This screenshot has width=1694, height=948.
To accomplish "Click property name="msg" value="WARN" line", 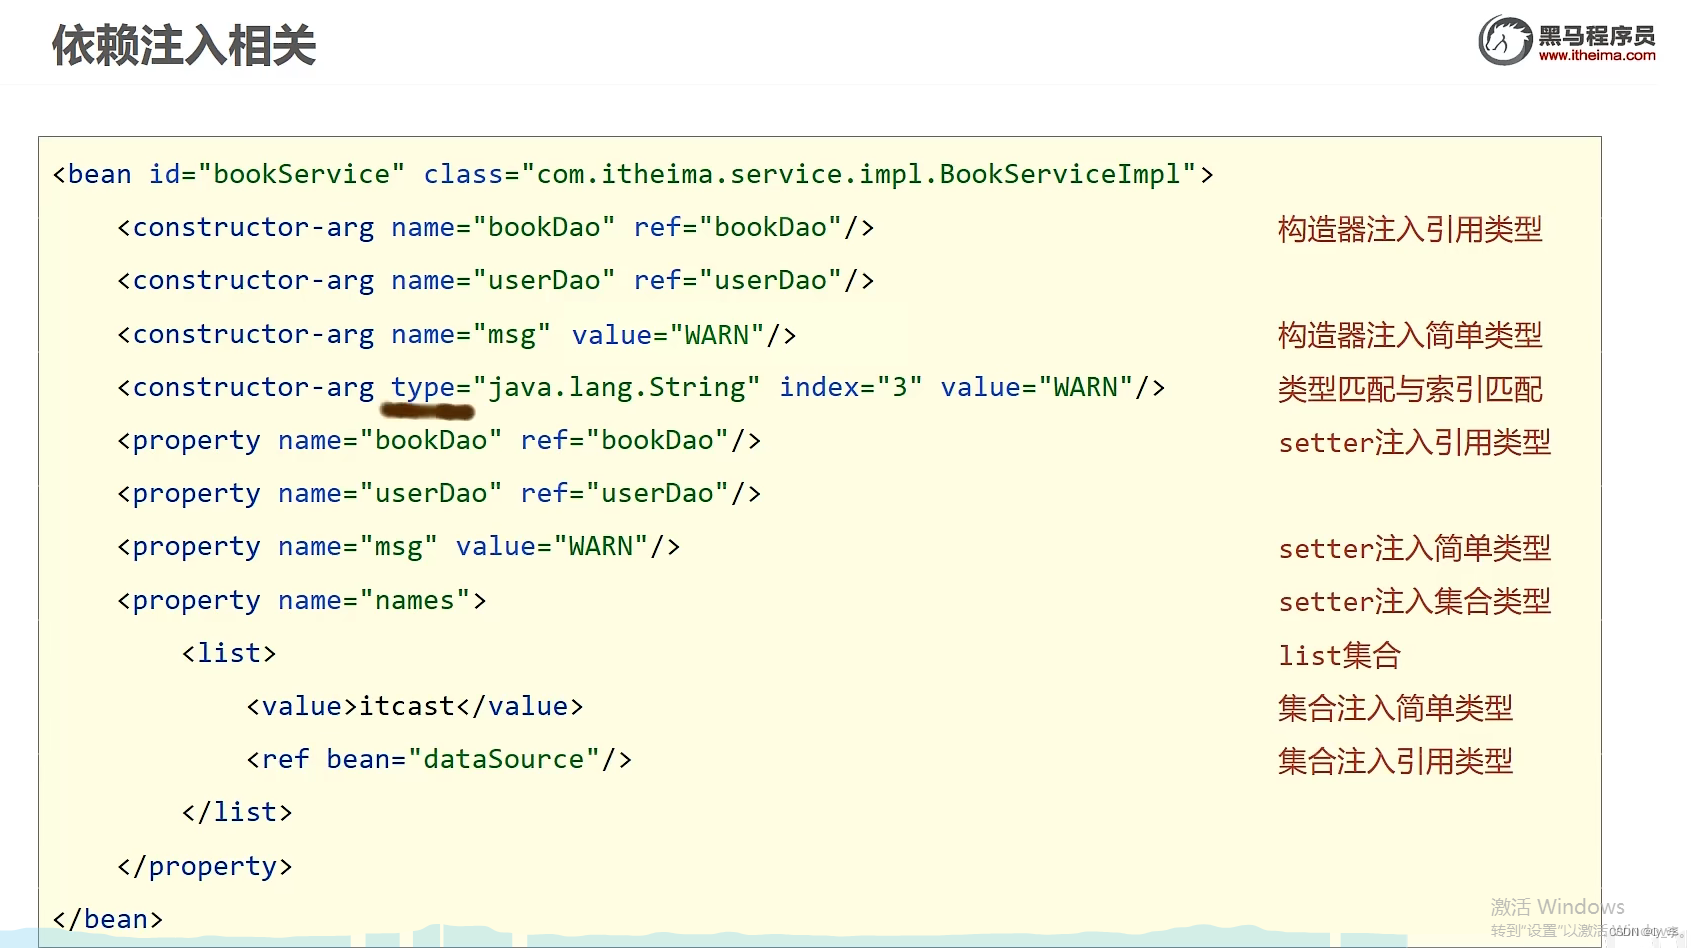I will pyautogui.click(x=399, y=547).
